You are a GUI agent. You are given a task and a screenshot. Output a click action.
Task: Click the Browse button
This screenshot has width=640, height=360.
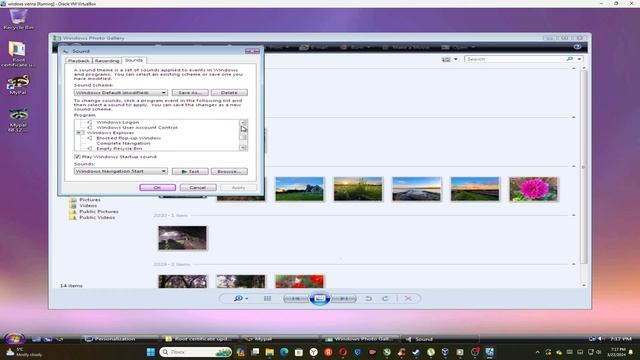tap(229, 171)
